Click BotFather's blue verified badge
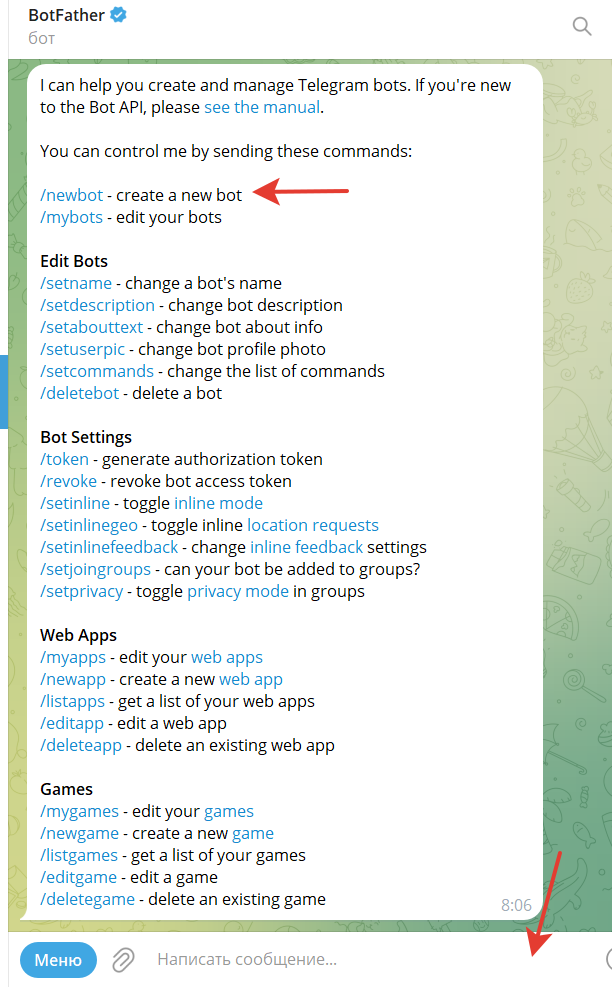The width and height of the screenshot is (612, 987). coord(118,16)
